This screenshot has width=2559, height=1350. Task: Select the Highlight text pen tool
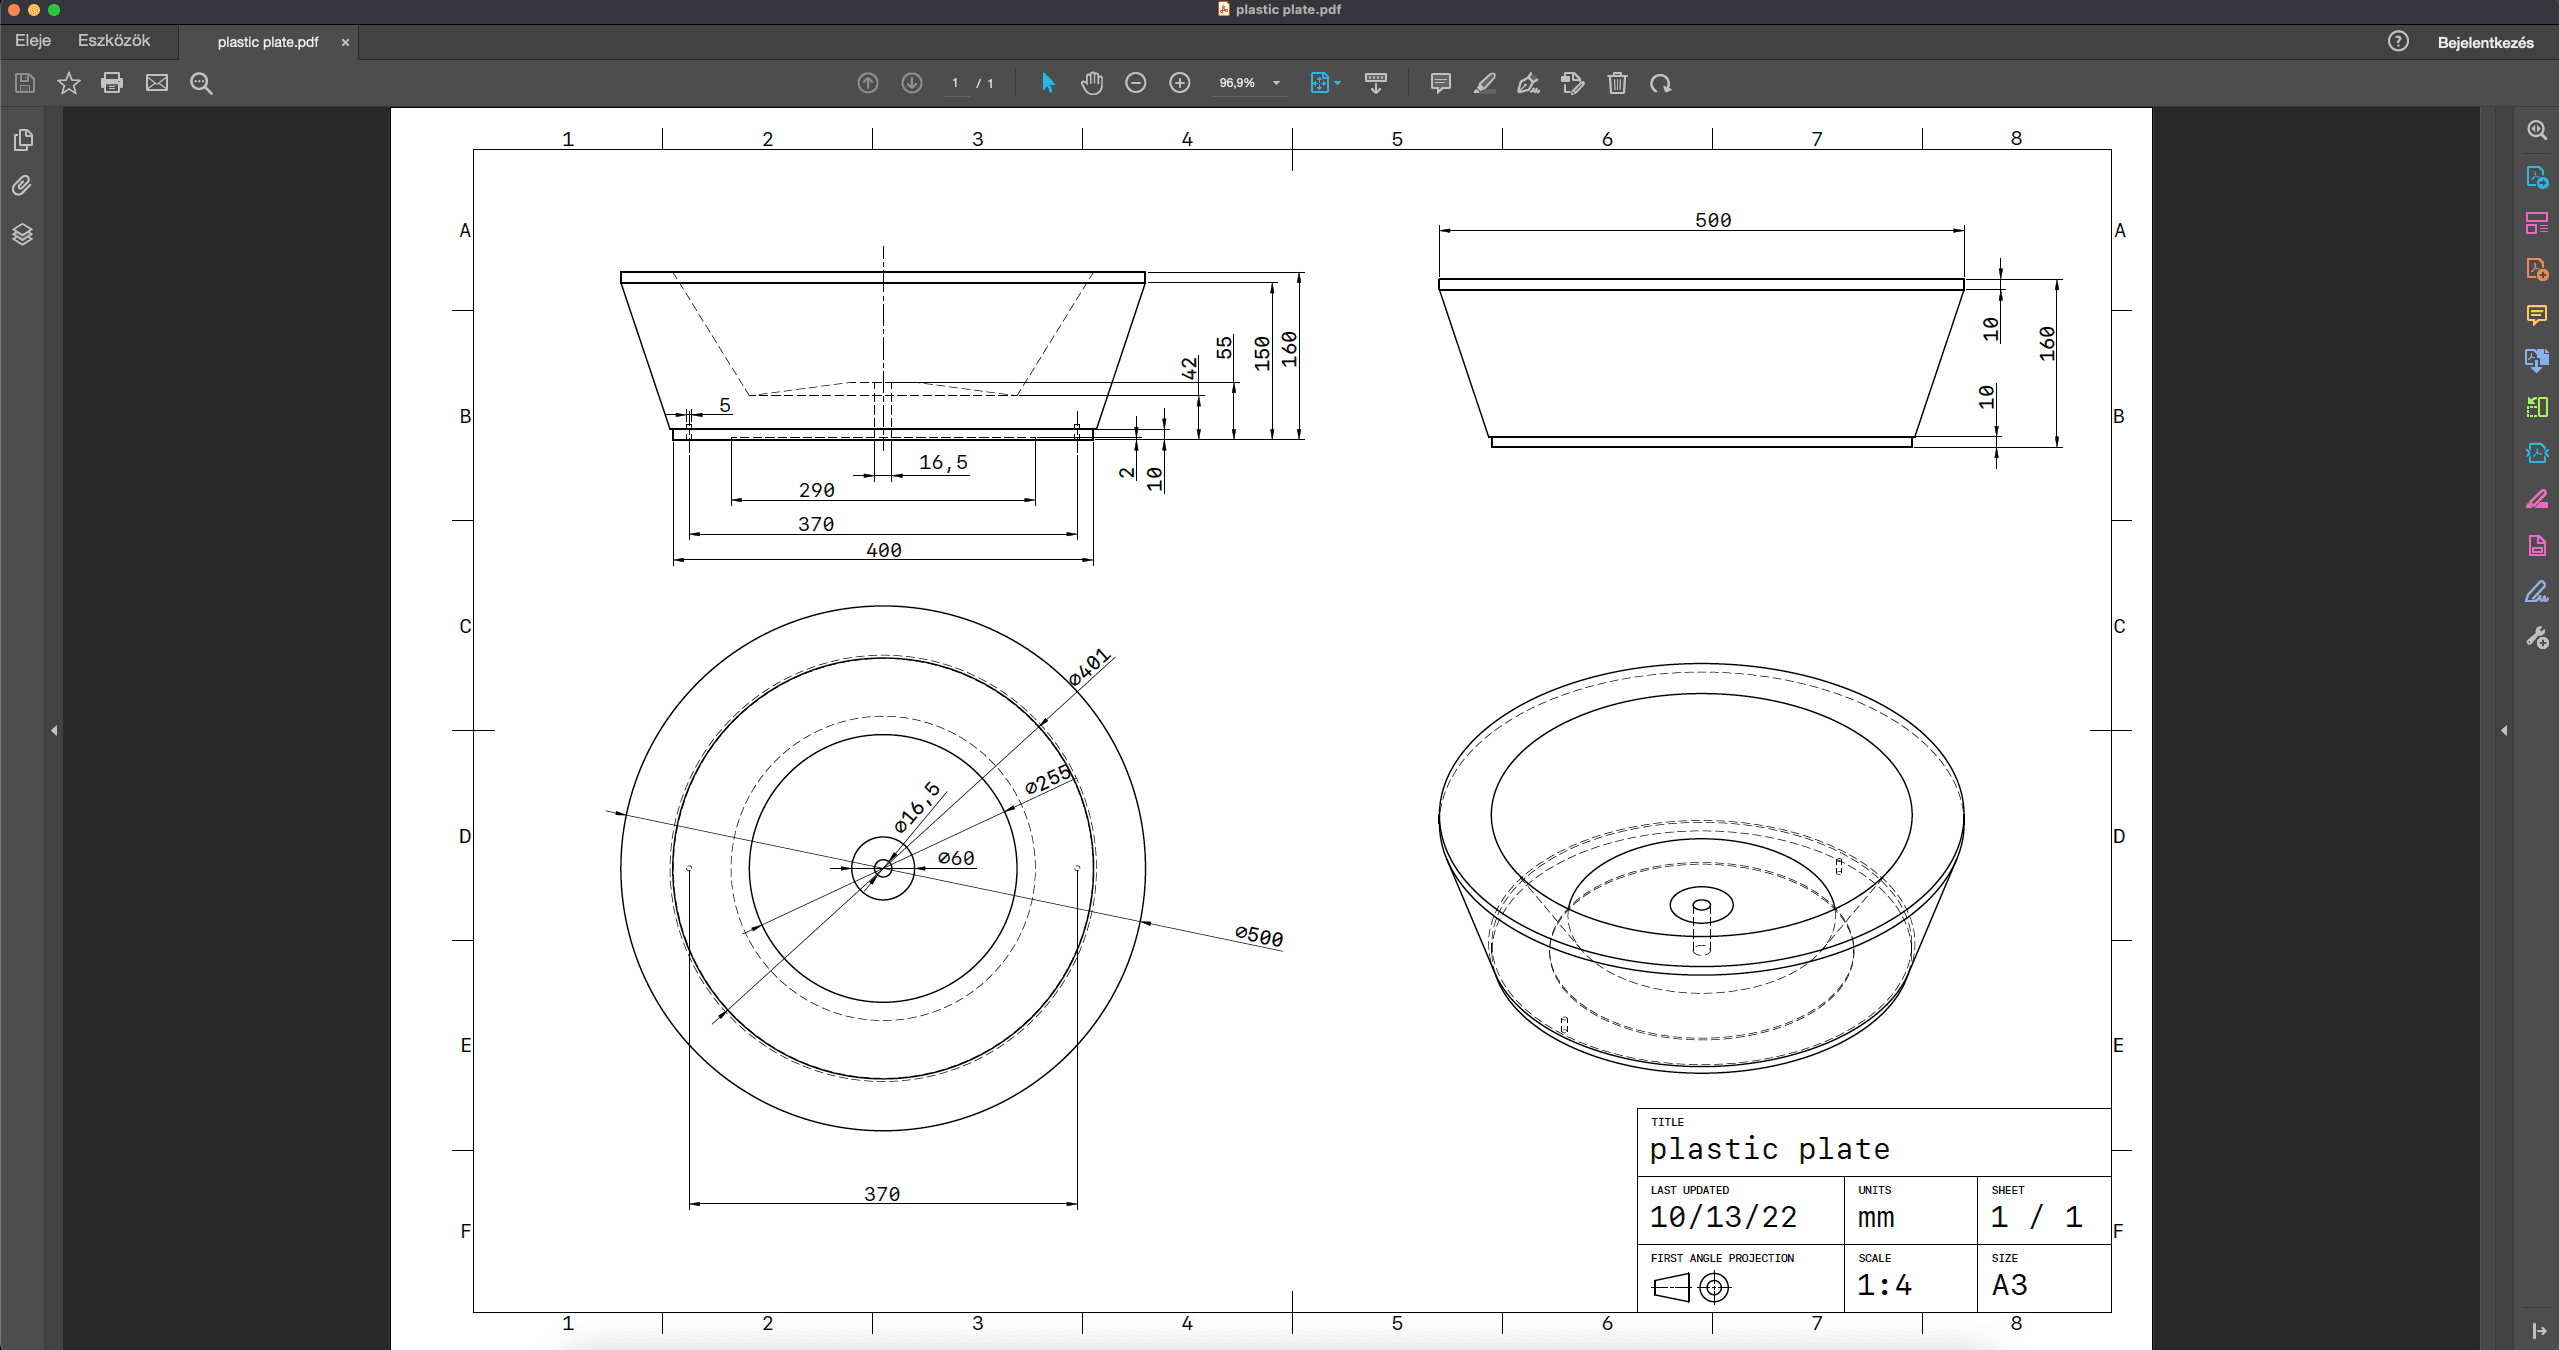[x=1485, y=83]
